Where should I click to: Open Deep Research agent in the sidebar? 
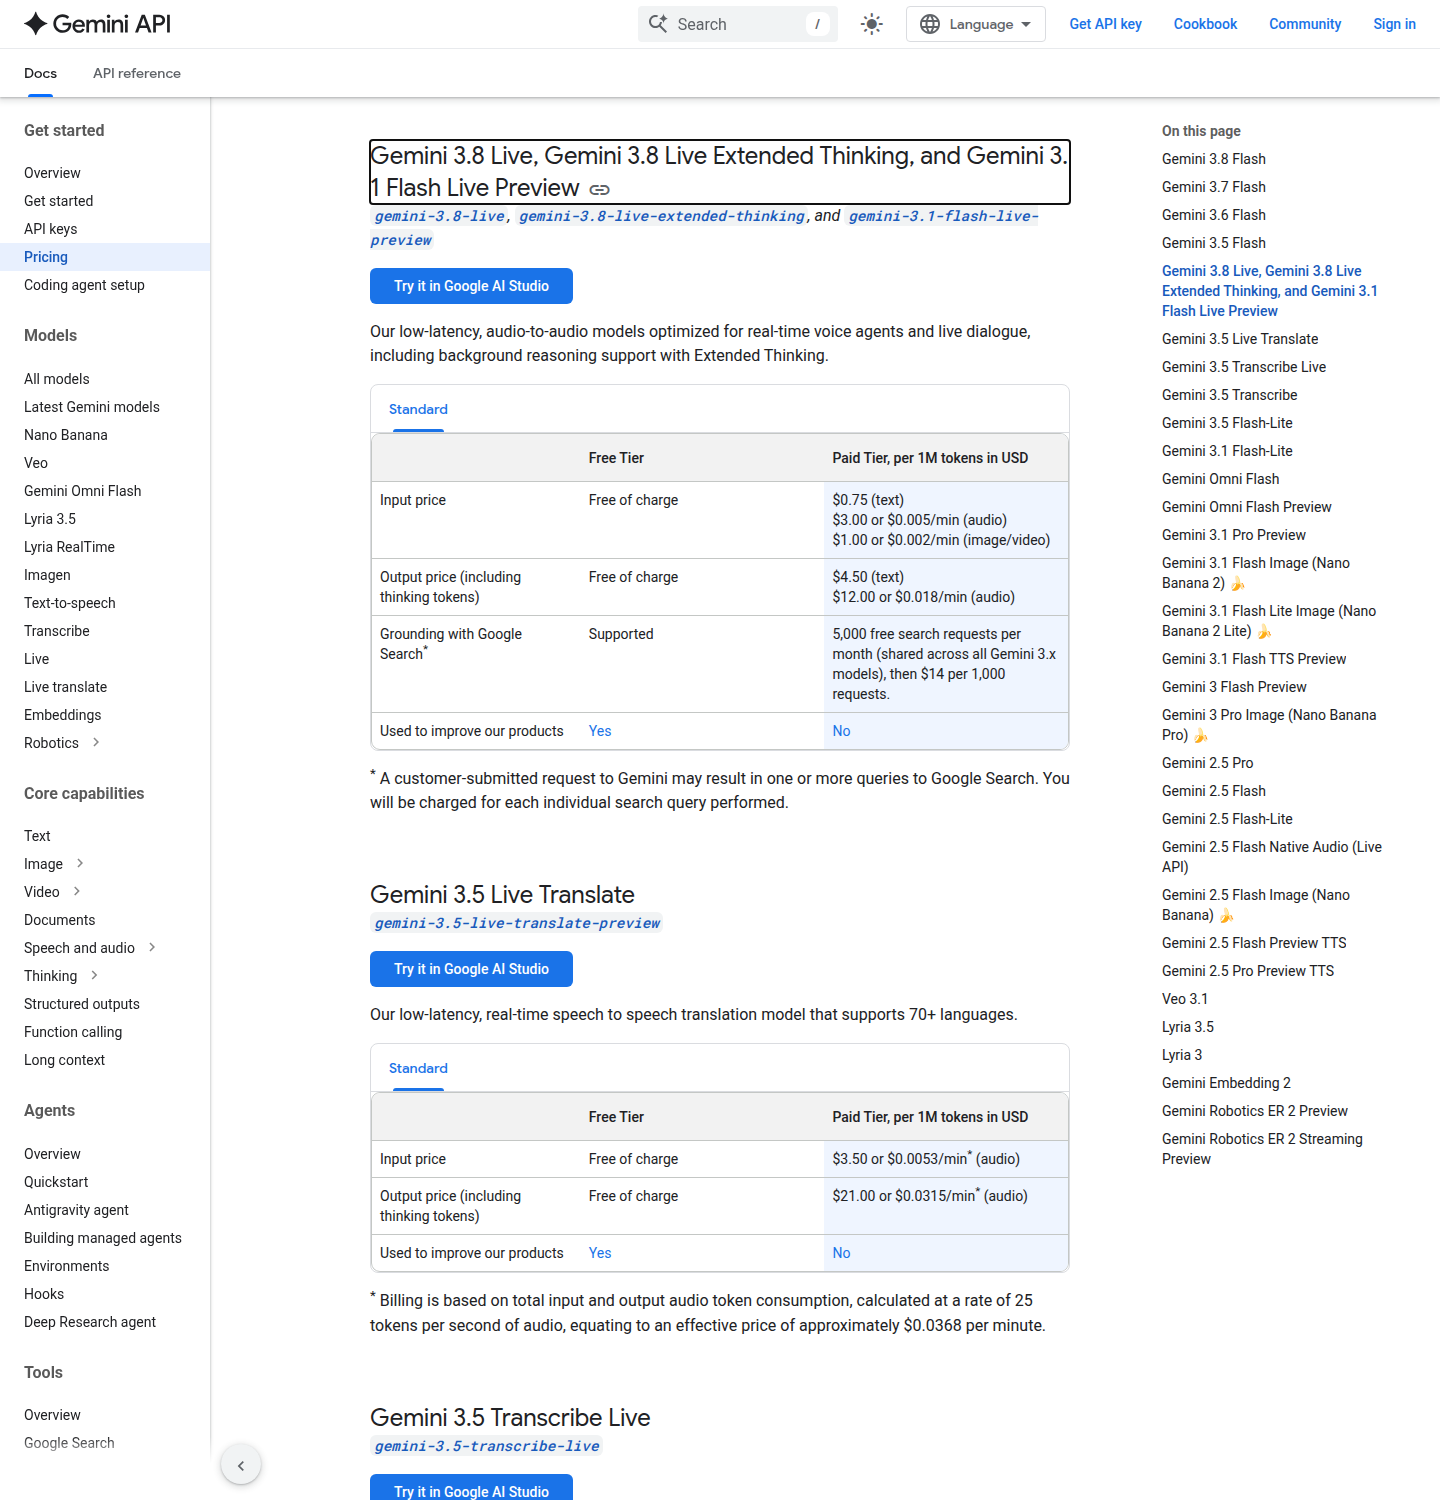(90, 1322)
